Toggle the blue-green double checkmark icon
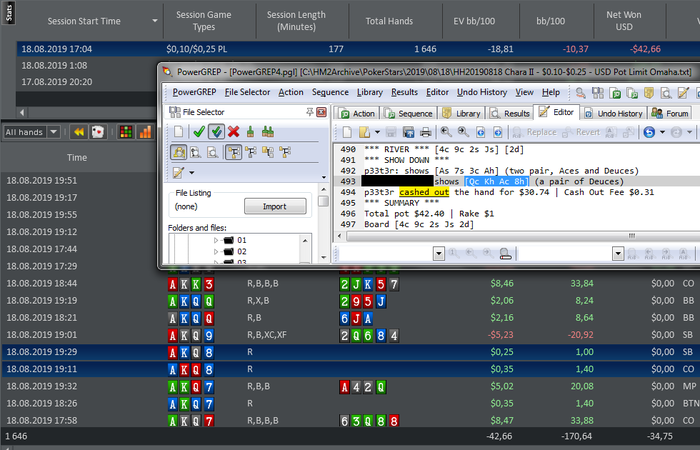700x450 pixels. (x=217, y=132)
